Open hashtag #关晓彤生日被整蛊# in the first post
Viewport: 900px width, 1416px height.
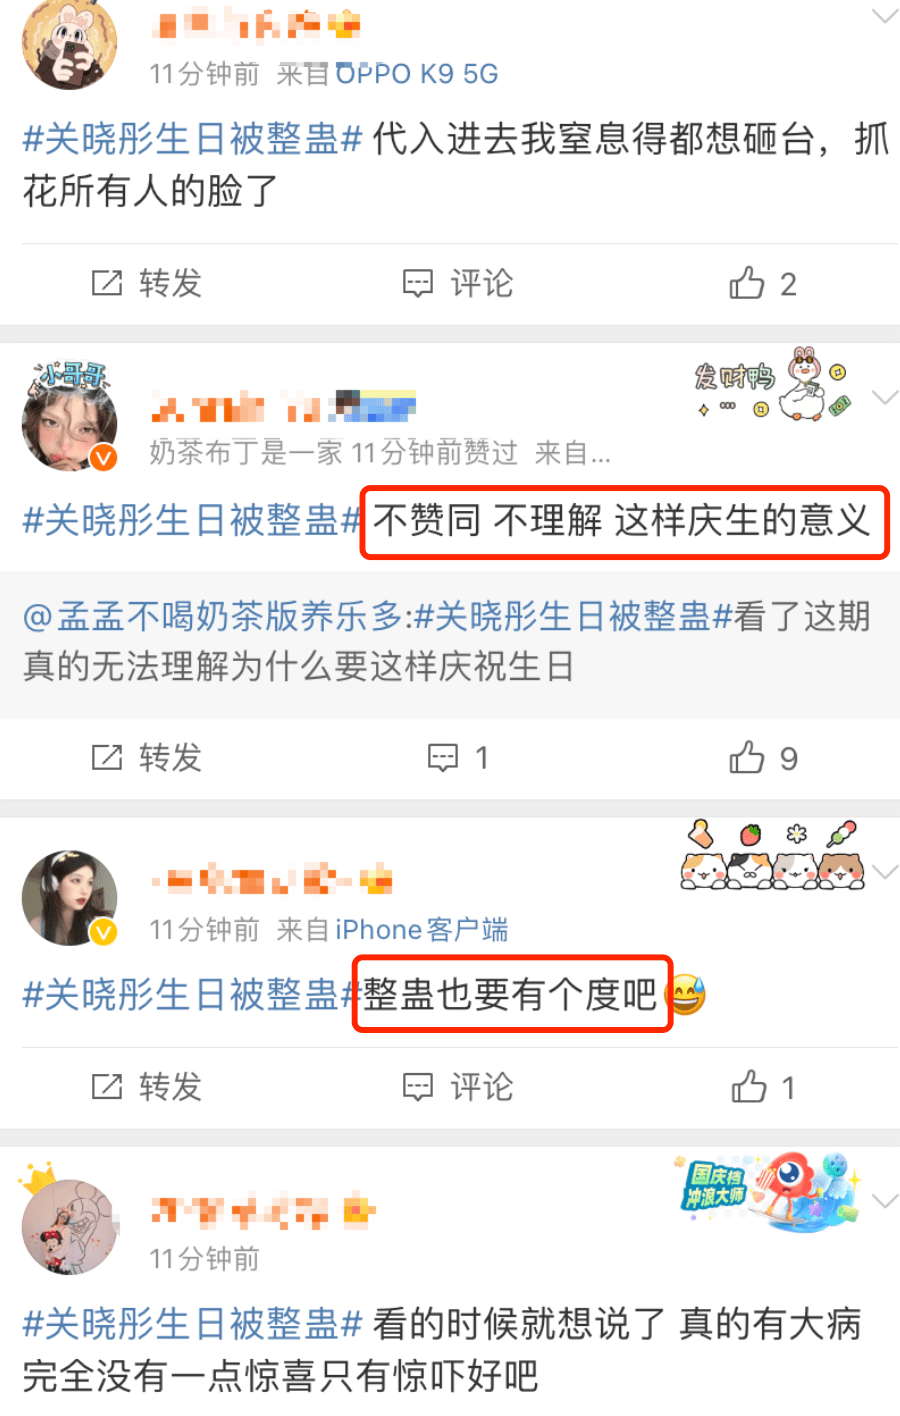pyautogui.click(x=192, y=139)
